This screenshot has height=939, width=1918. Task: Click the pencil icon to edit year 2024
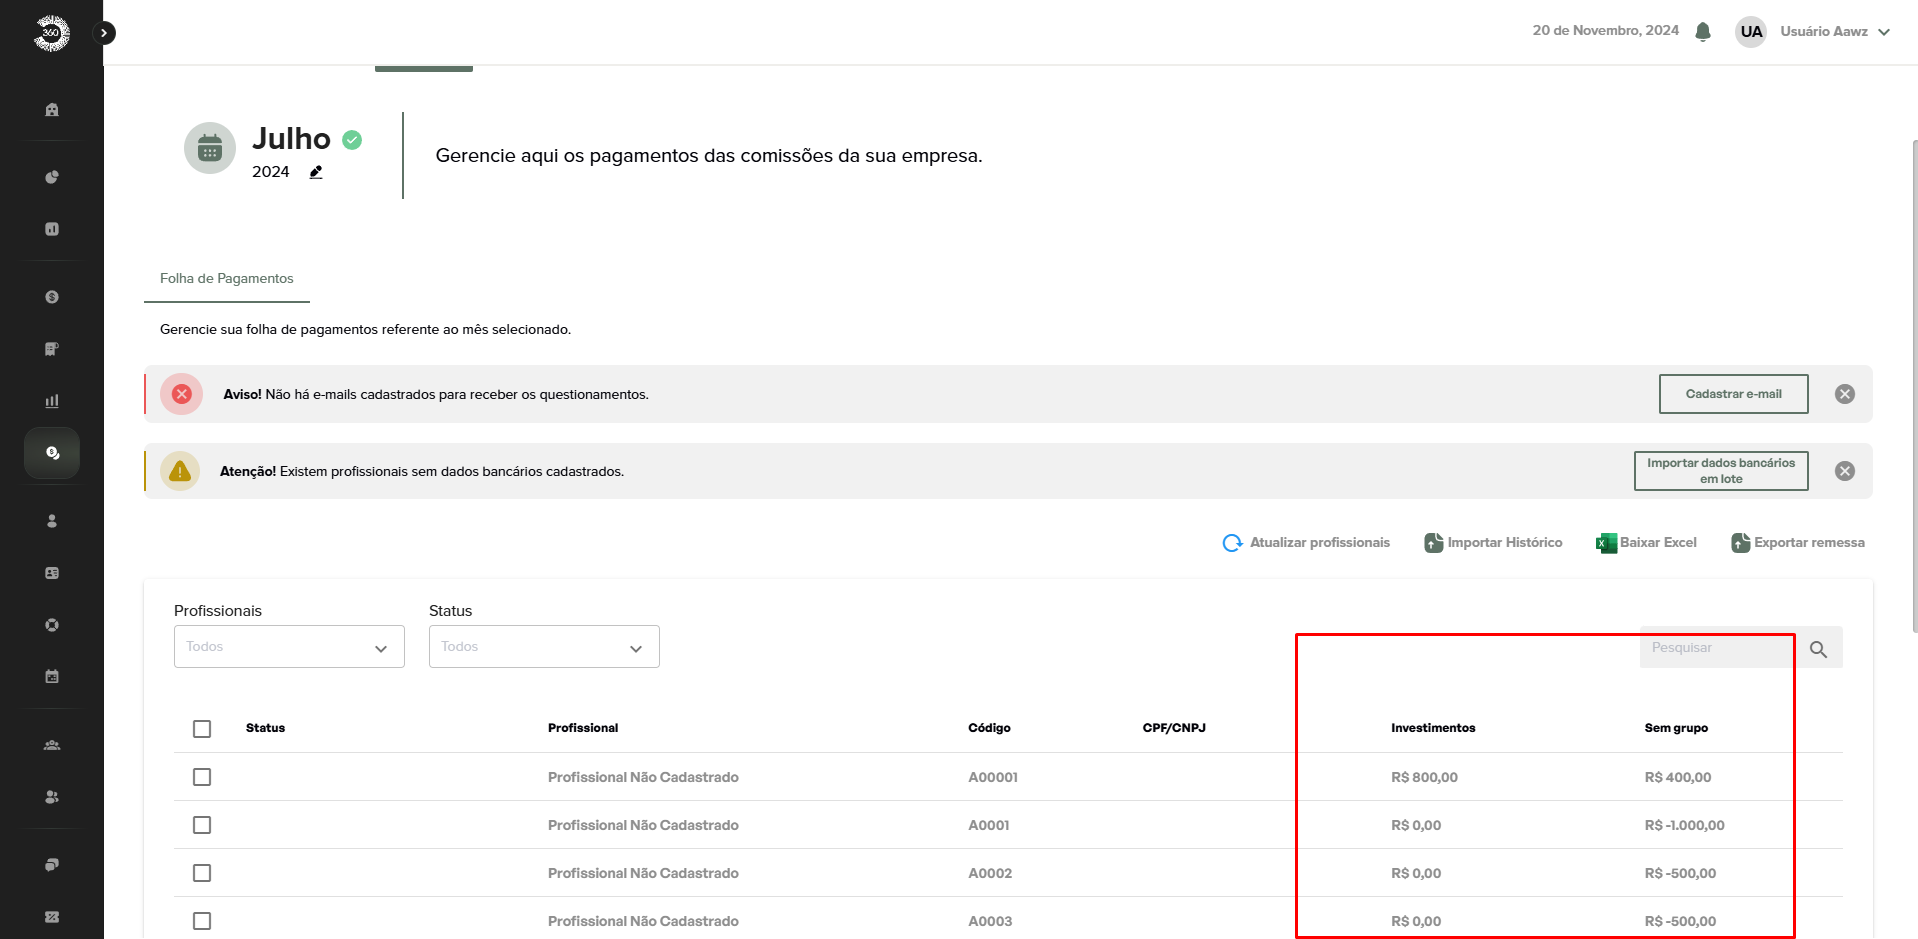pos(316,172)
